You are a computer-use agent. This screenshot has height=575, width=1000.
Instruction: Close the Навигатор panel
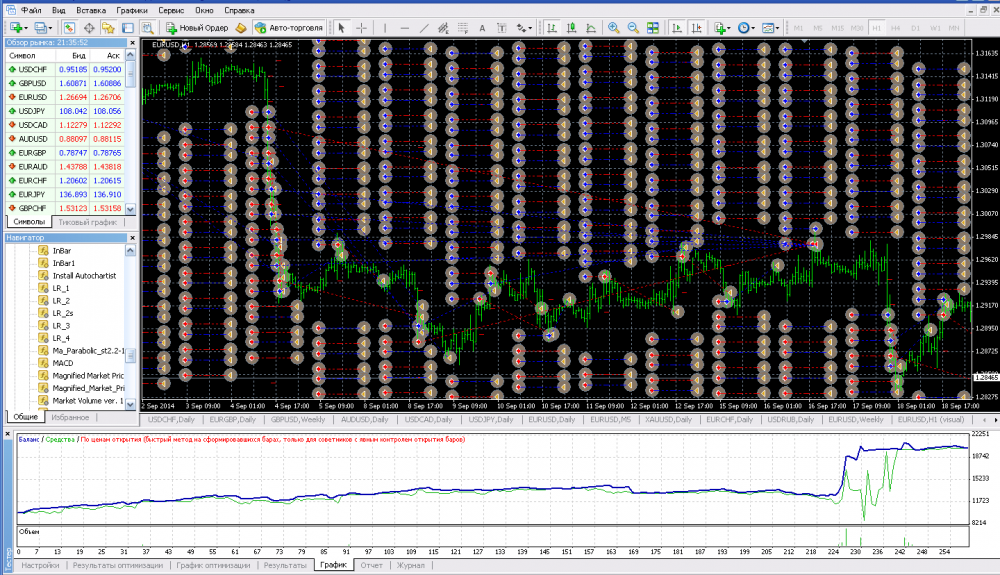tap(133, 238)
